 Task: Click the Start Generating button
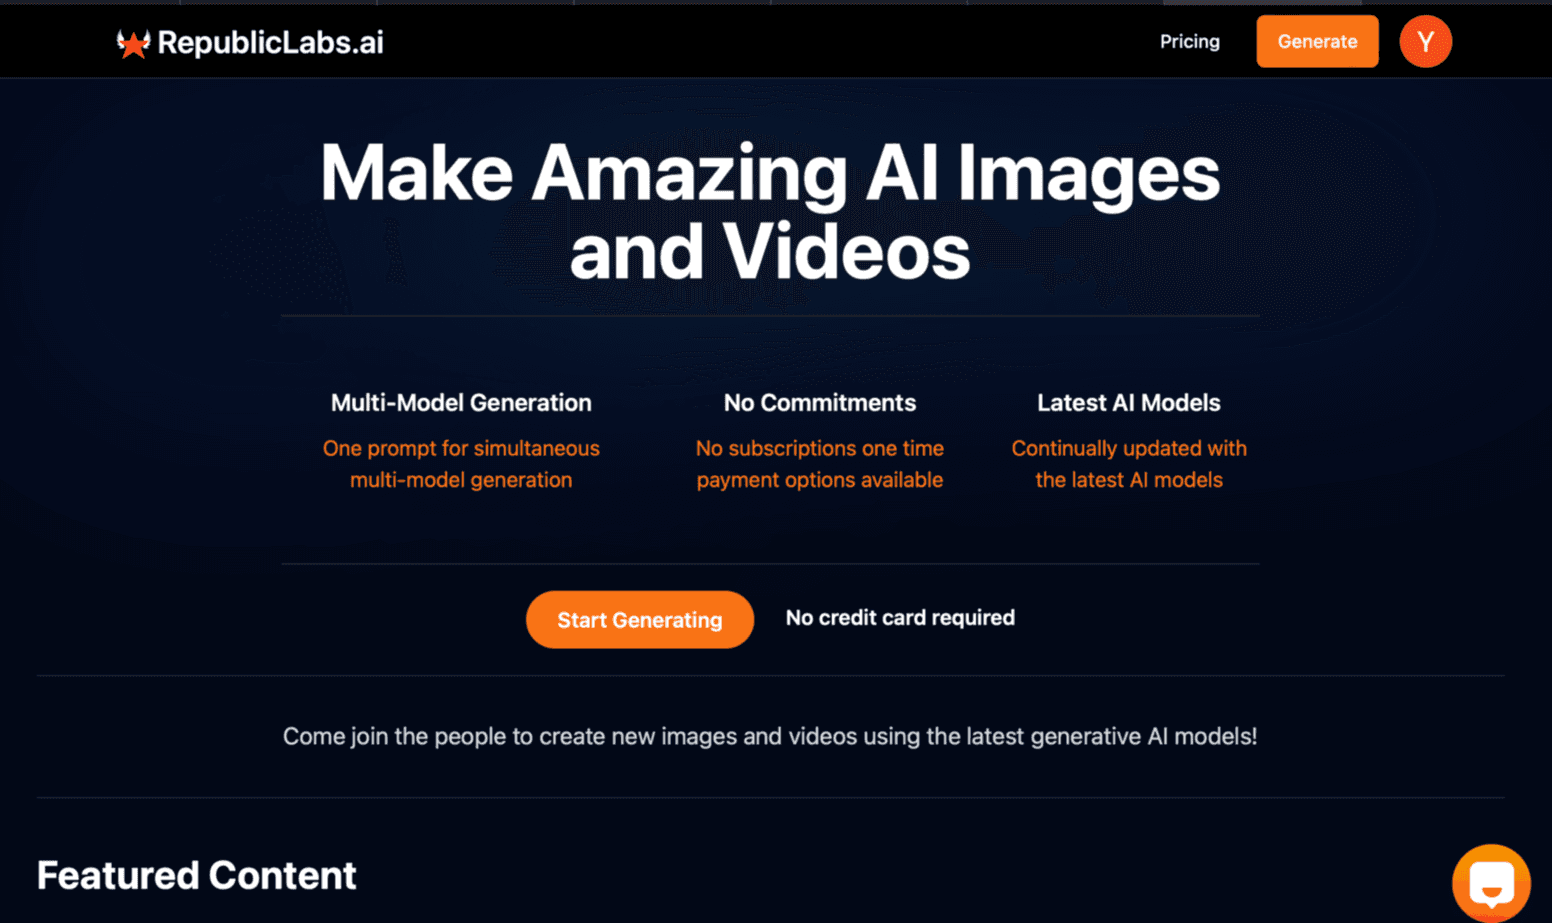tap(639, 619)
